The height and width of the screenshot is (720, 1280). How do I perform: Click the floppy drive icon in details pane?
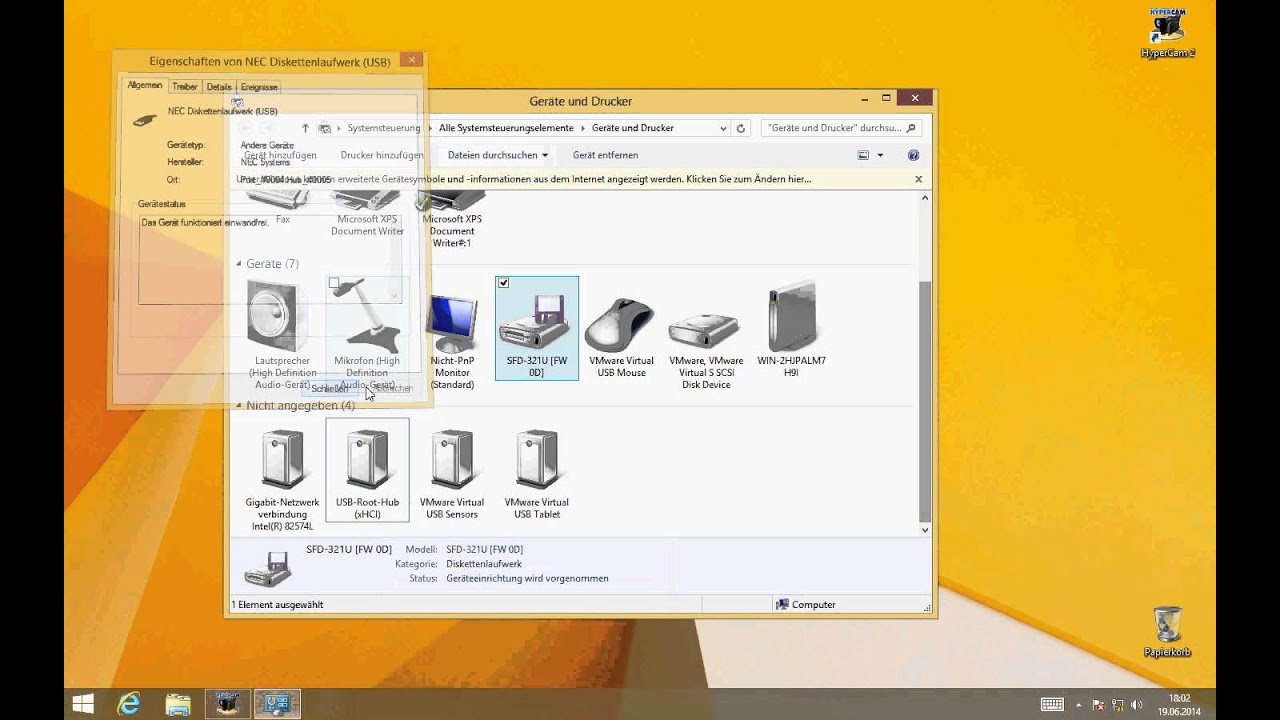[268, 570]
